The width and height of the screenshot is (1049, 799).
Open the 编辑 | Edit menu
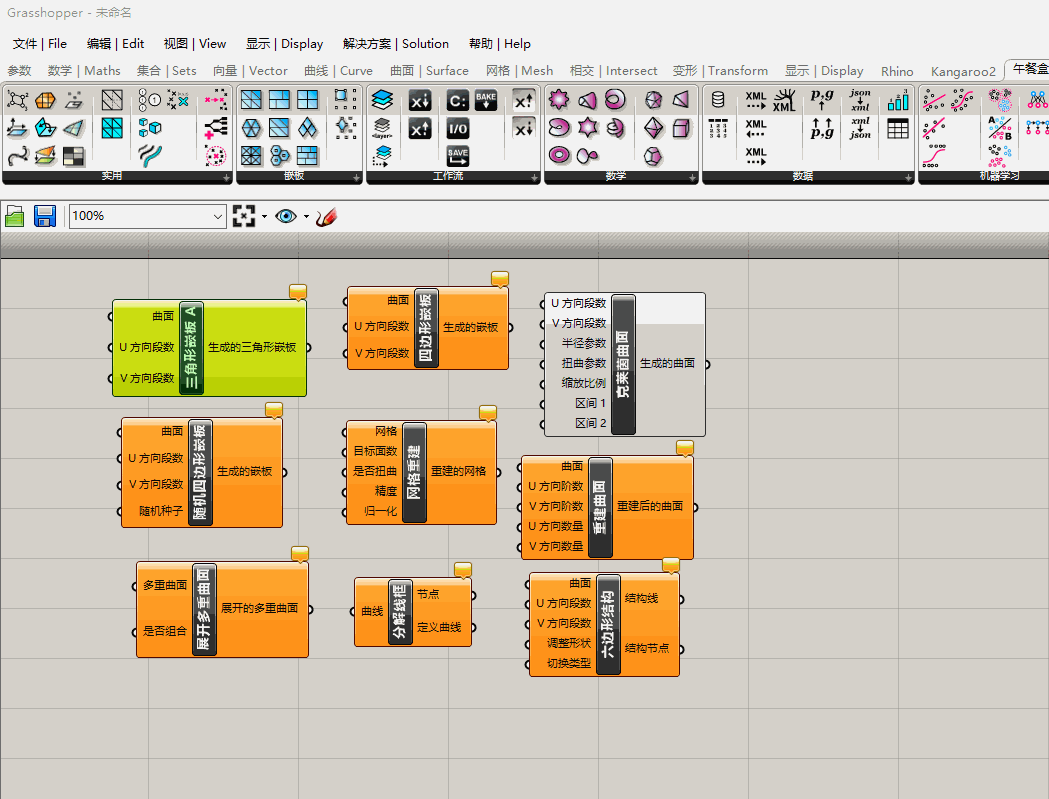[x=116, y=43]
